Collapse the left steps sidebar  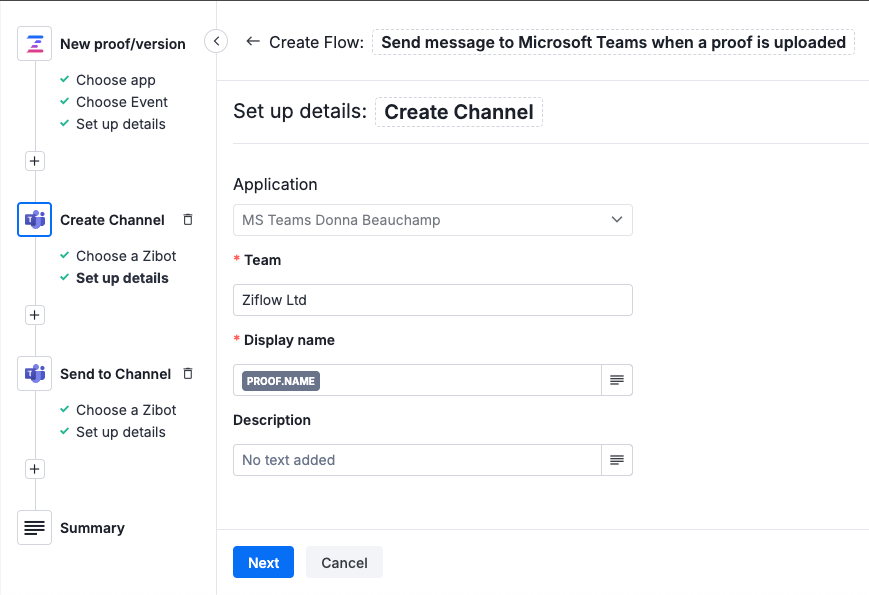(x=216, y=41)
